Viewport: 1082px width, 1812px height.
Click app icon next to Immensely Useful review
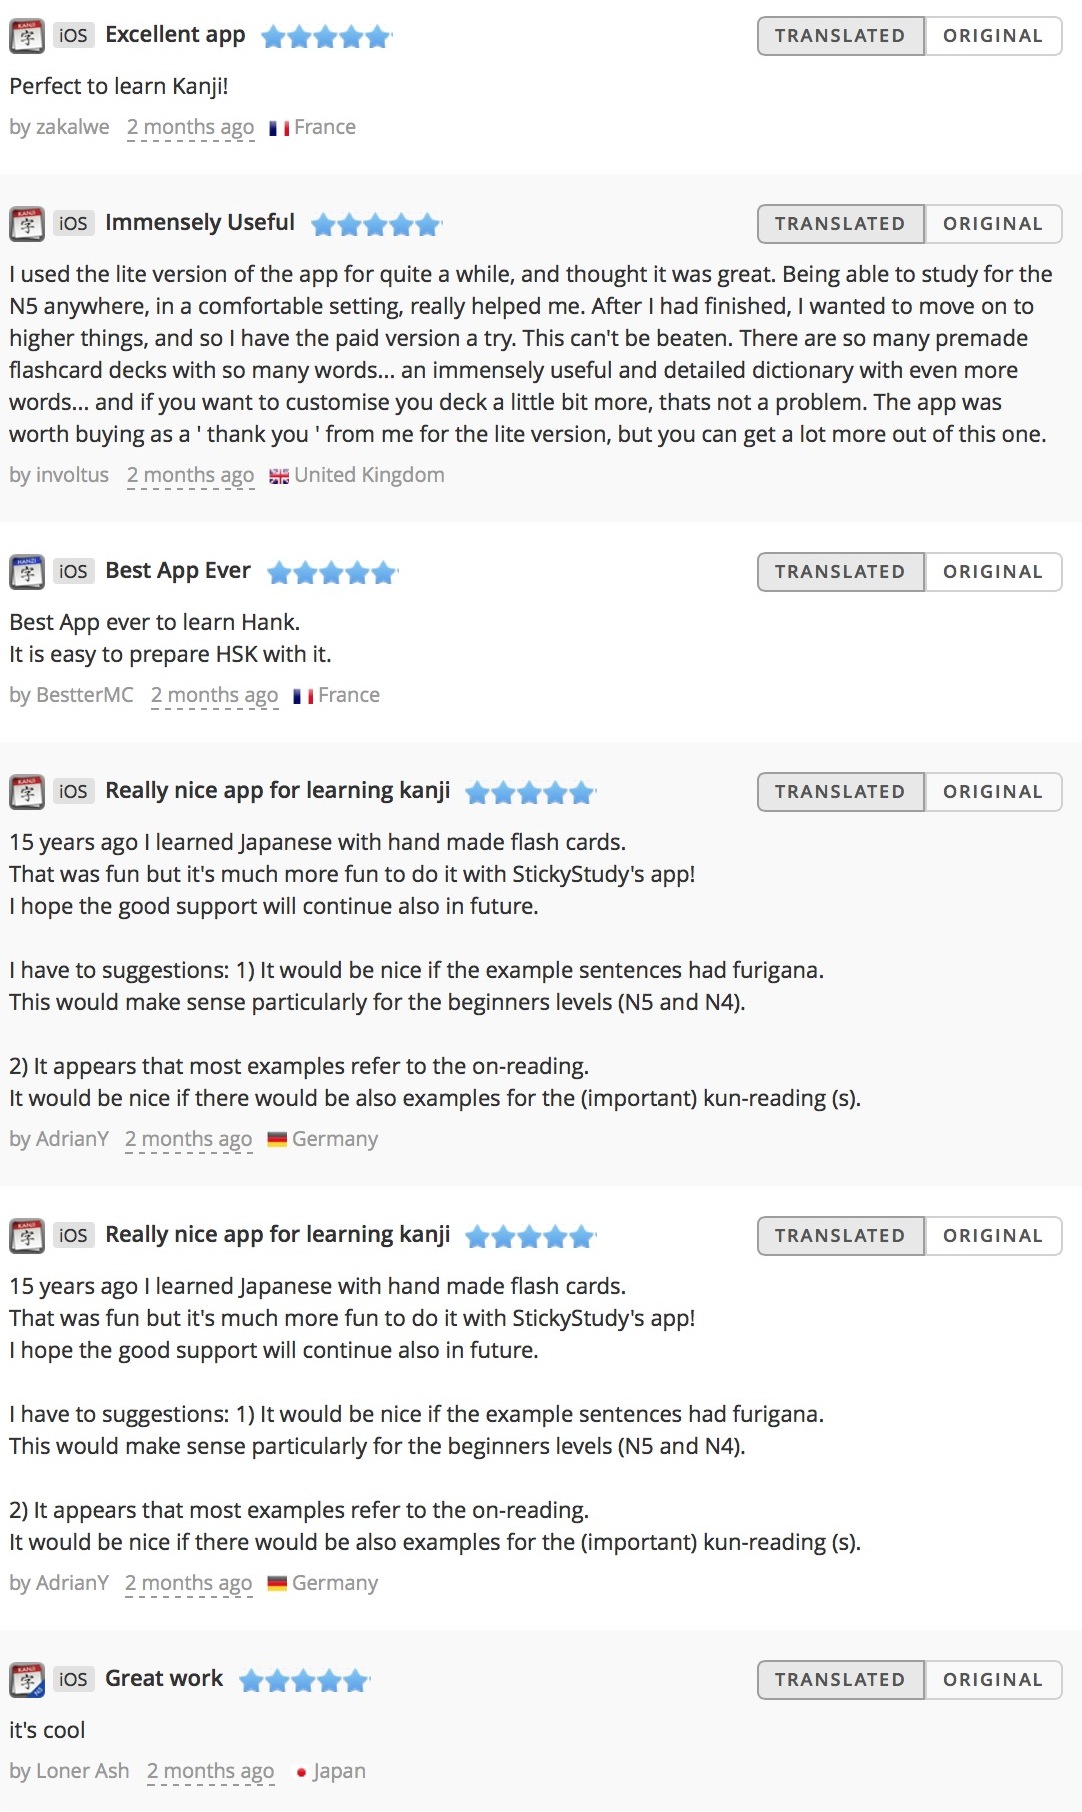click(x=27, y=224)
